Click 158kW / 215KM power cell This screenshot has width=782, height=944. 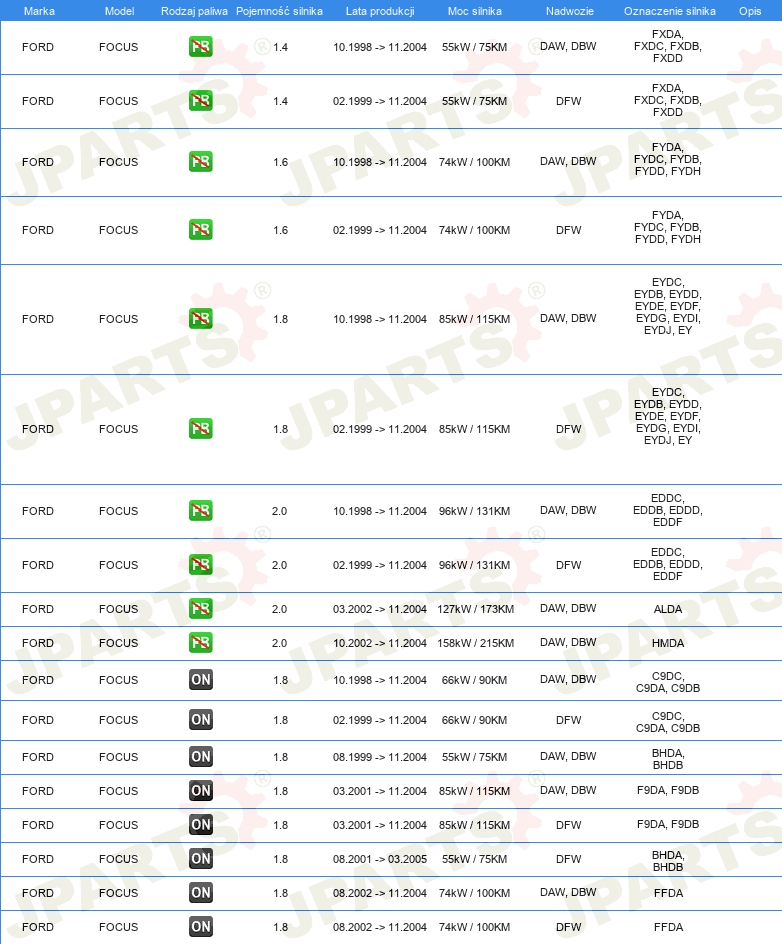[476, 643]
